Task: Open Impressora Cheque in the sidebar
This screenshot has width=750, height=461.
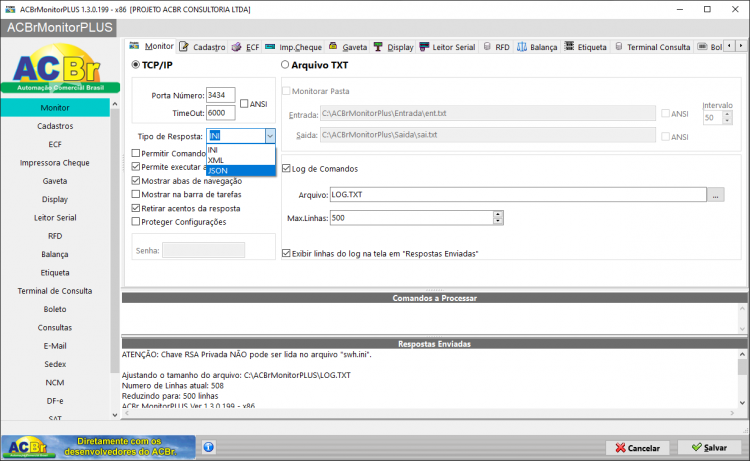Action: coord(55,163)
